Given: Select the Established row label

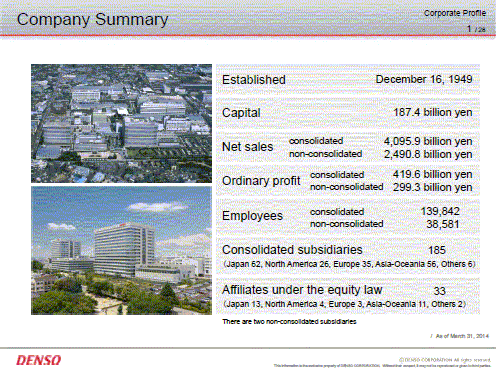Looking at the screenshot, I should 254,80.
